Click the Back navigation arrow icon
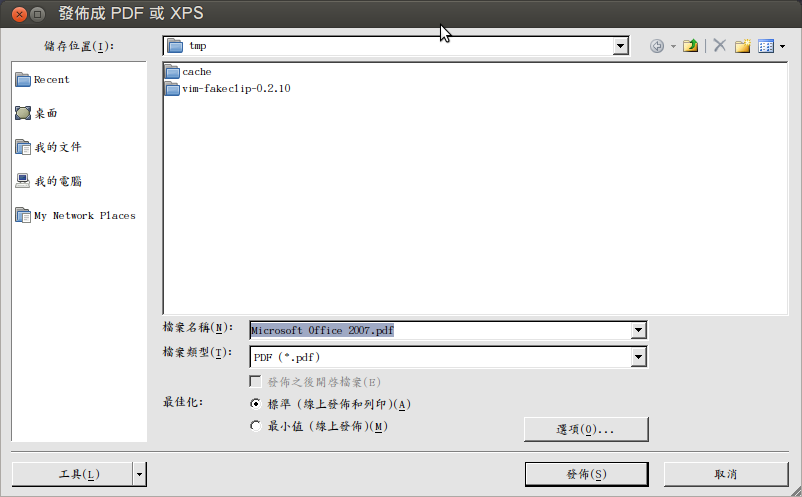 pyautogui.click(x=657, y=46)
